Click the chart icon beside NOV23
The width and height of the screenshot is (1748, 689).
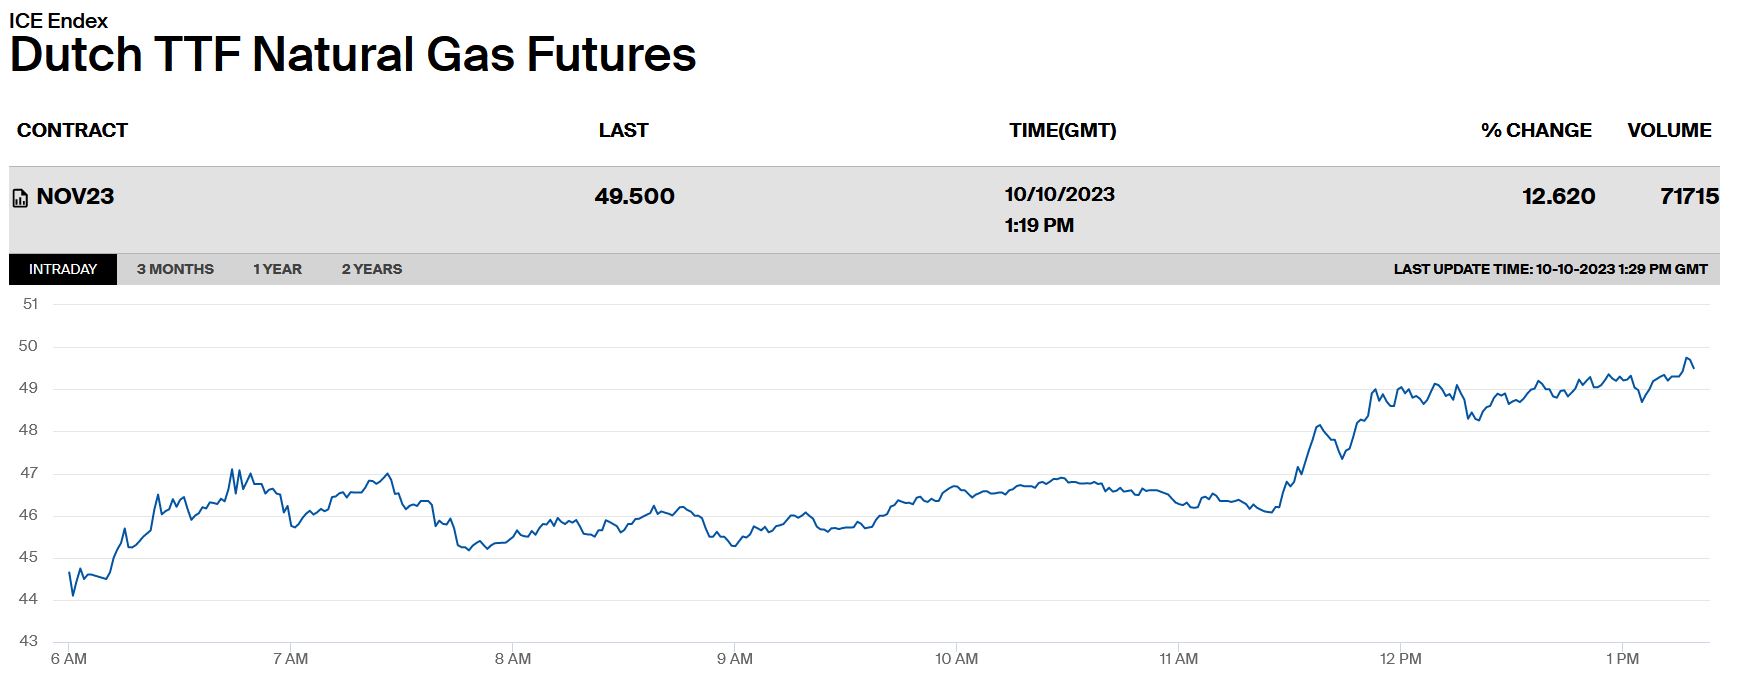(20, 198)
